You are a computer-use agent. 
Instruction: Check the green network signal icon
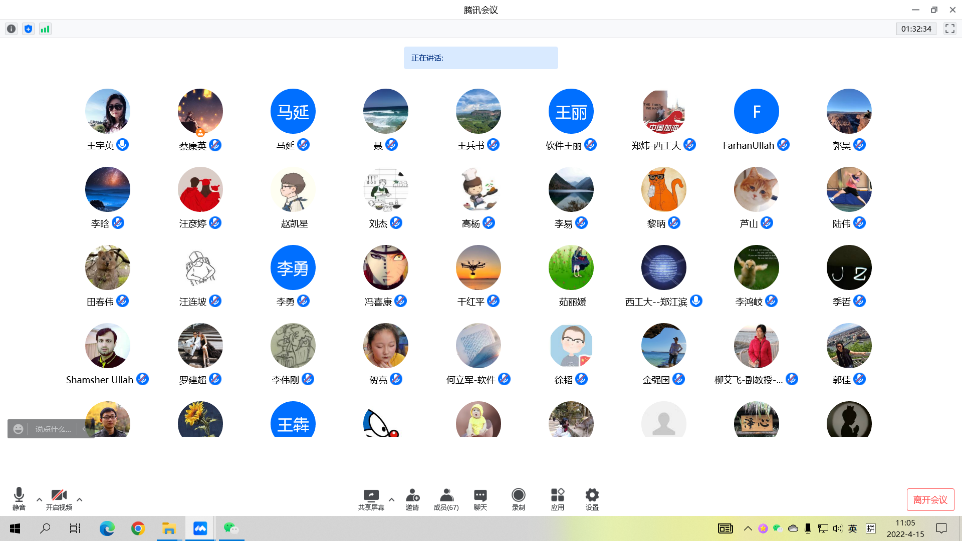tap(45, 29)
